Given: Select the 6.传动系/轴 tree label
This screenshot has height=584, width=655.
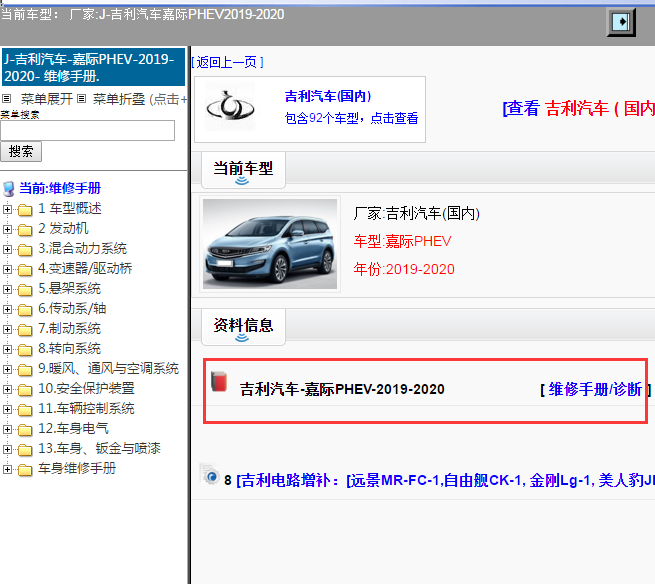Looking at the screenshot, I should tap(72, 309).
